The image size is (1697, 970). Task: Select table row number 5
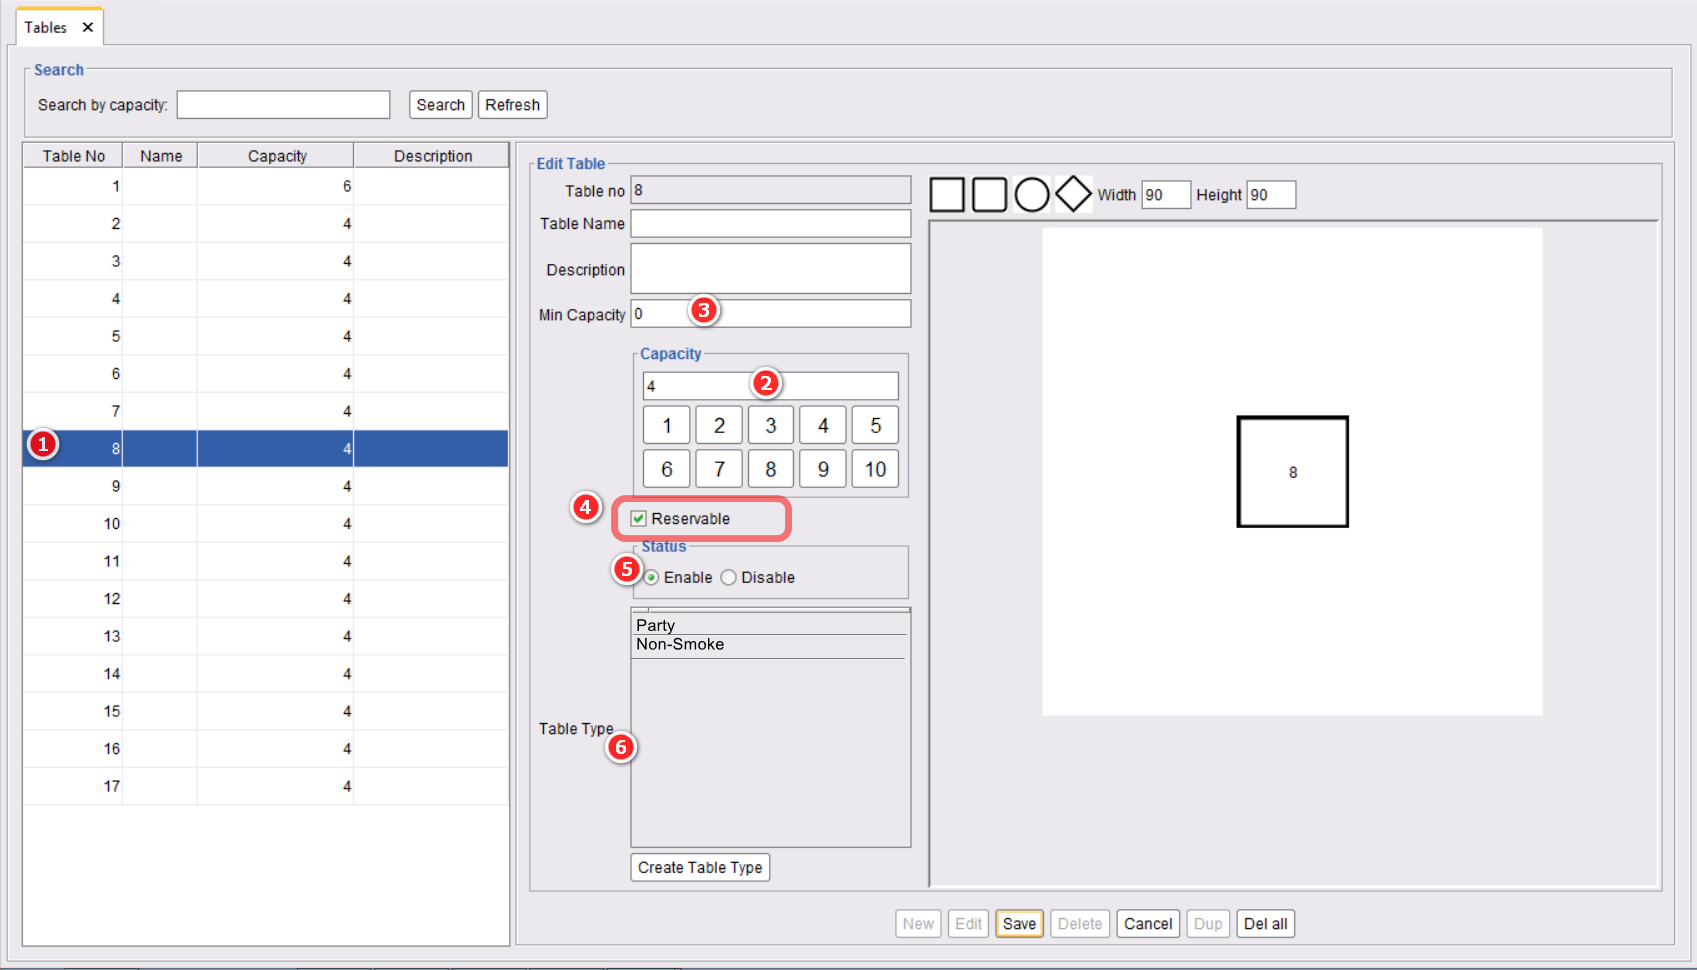coord(266,336)
